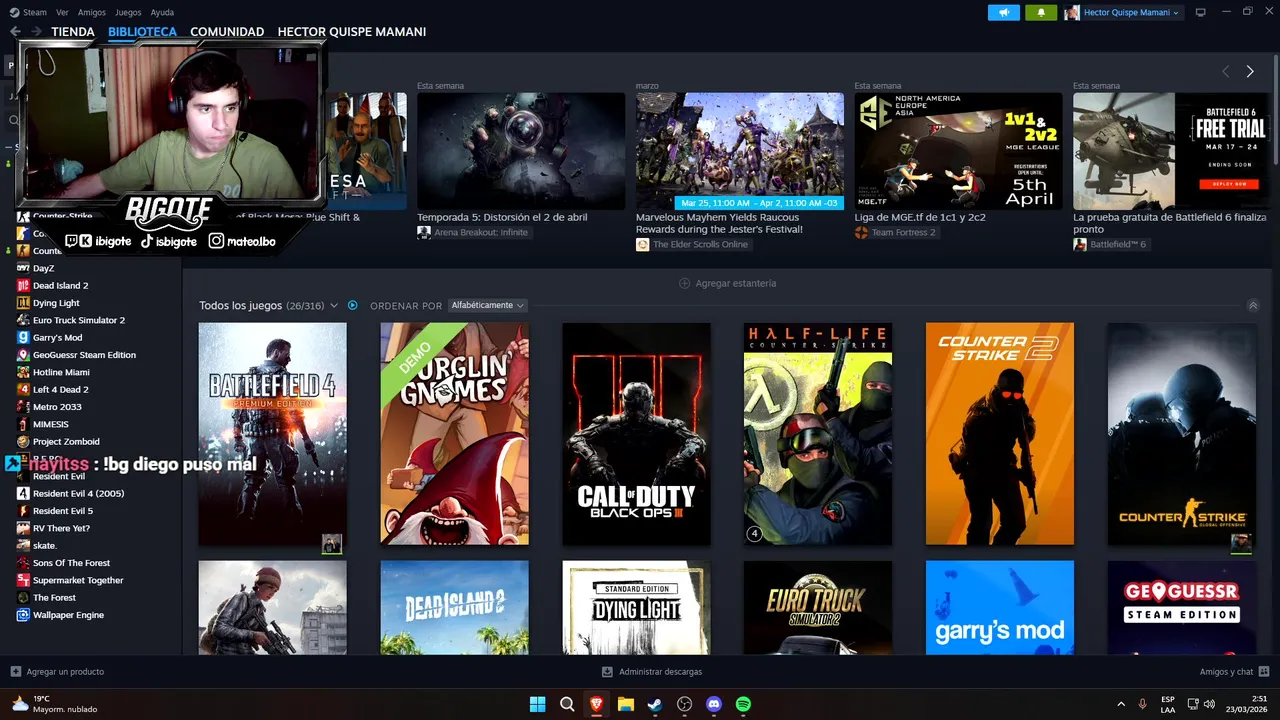Viewport: 1280px width, 720px height.
Task: Click the Administrar descargas download icon
Action: coord(607,671)
